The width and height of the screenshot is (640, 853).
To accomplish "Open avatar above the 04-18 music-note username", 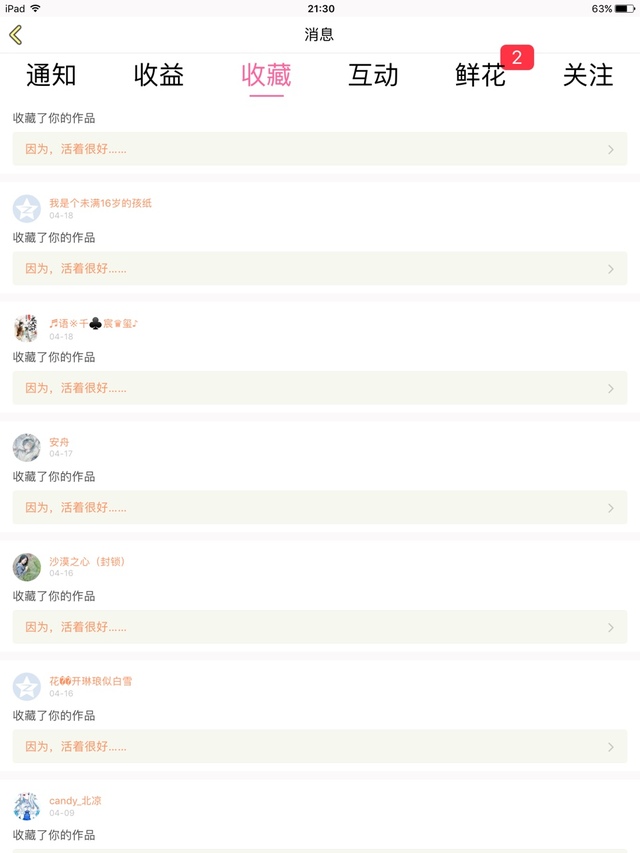I will 27,328.
